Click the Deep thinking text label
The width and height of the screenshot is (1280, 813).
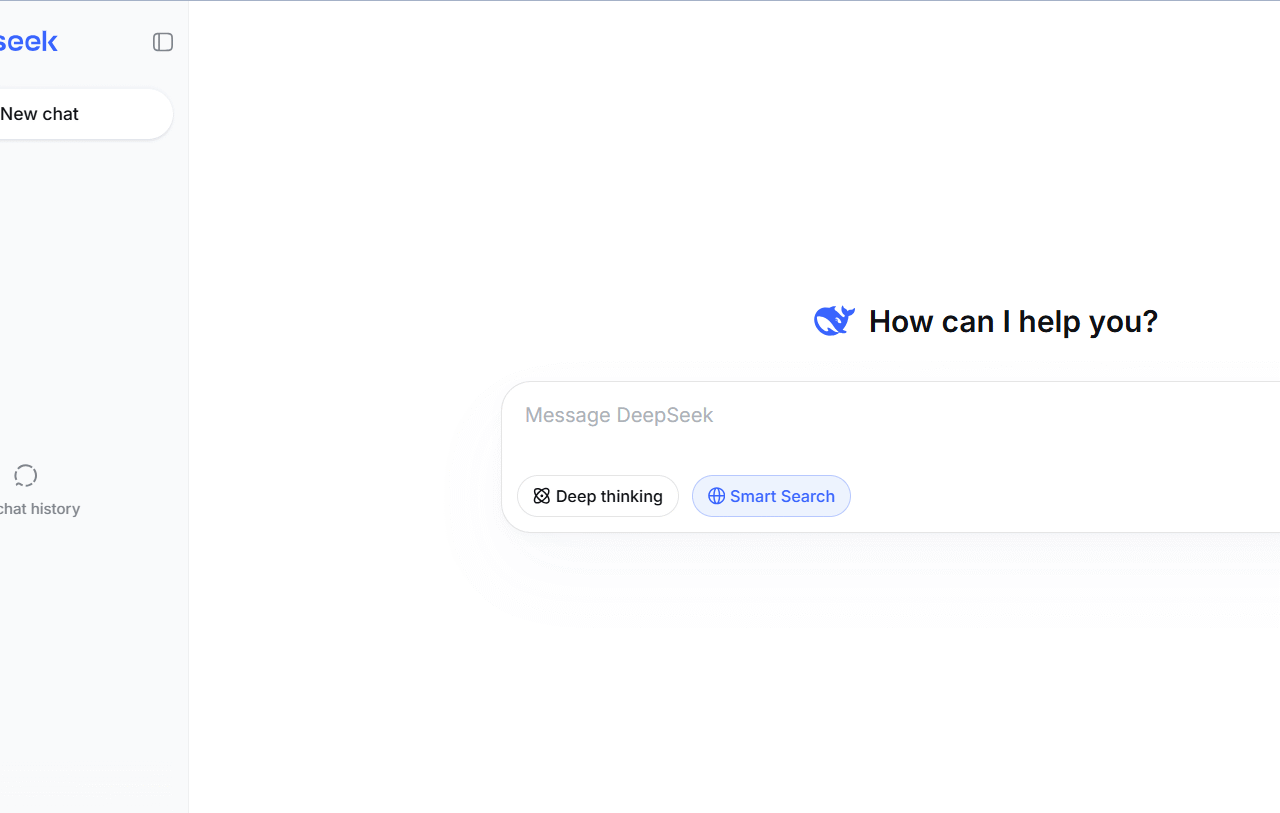point(609,496)
